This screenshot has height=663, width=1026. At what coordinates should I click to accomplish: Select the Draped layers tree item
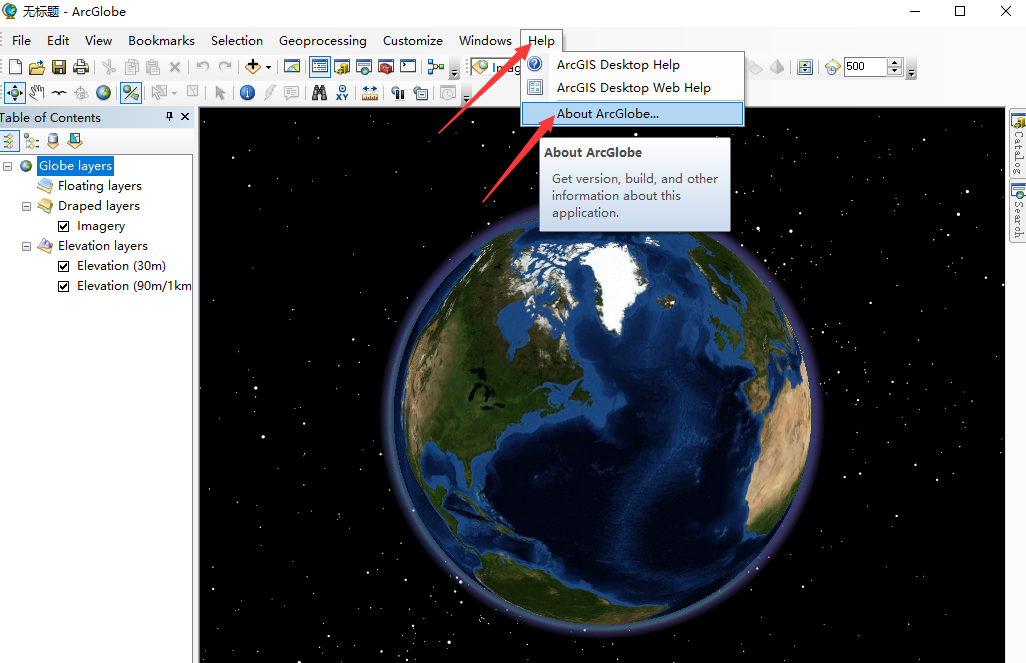pyautogui.click(x=99, y=206)
